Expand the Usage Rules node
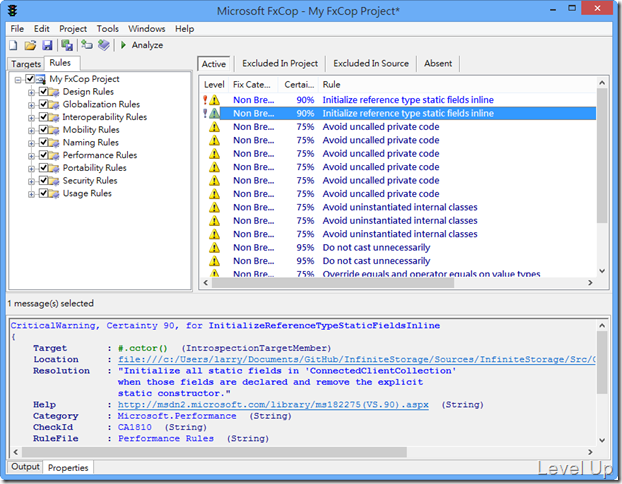622x484 pixels. (x=31, y=194)
